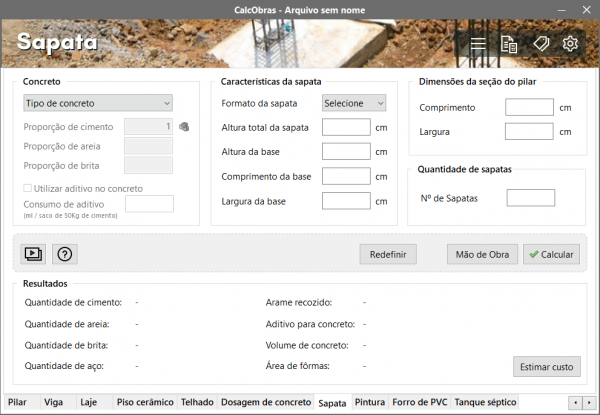Select the Tanque séptico tab
This screenshot has width=600, height=415.
pos(485,402)
